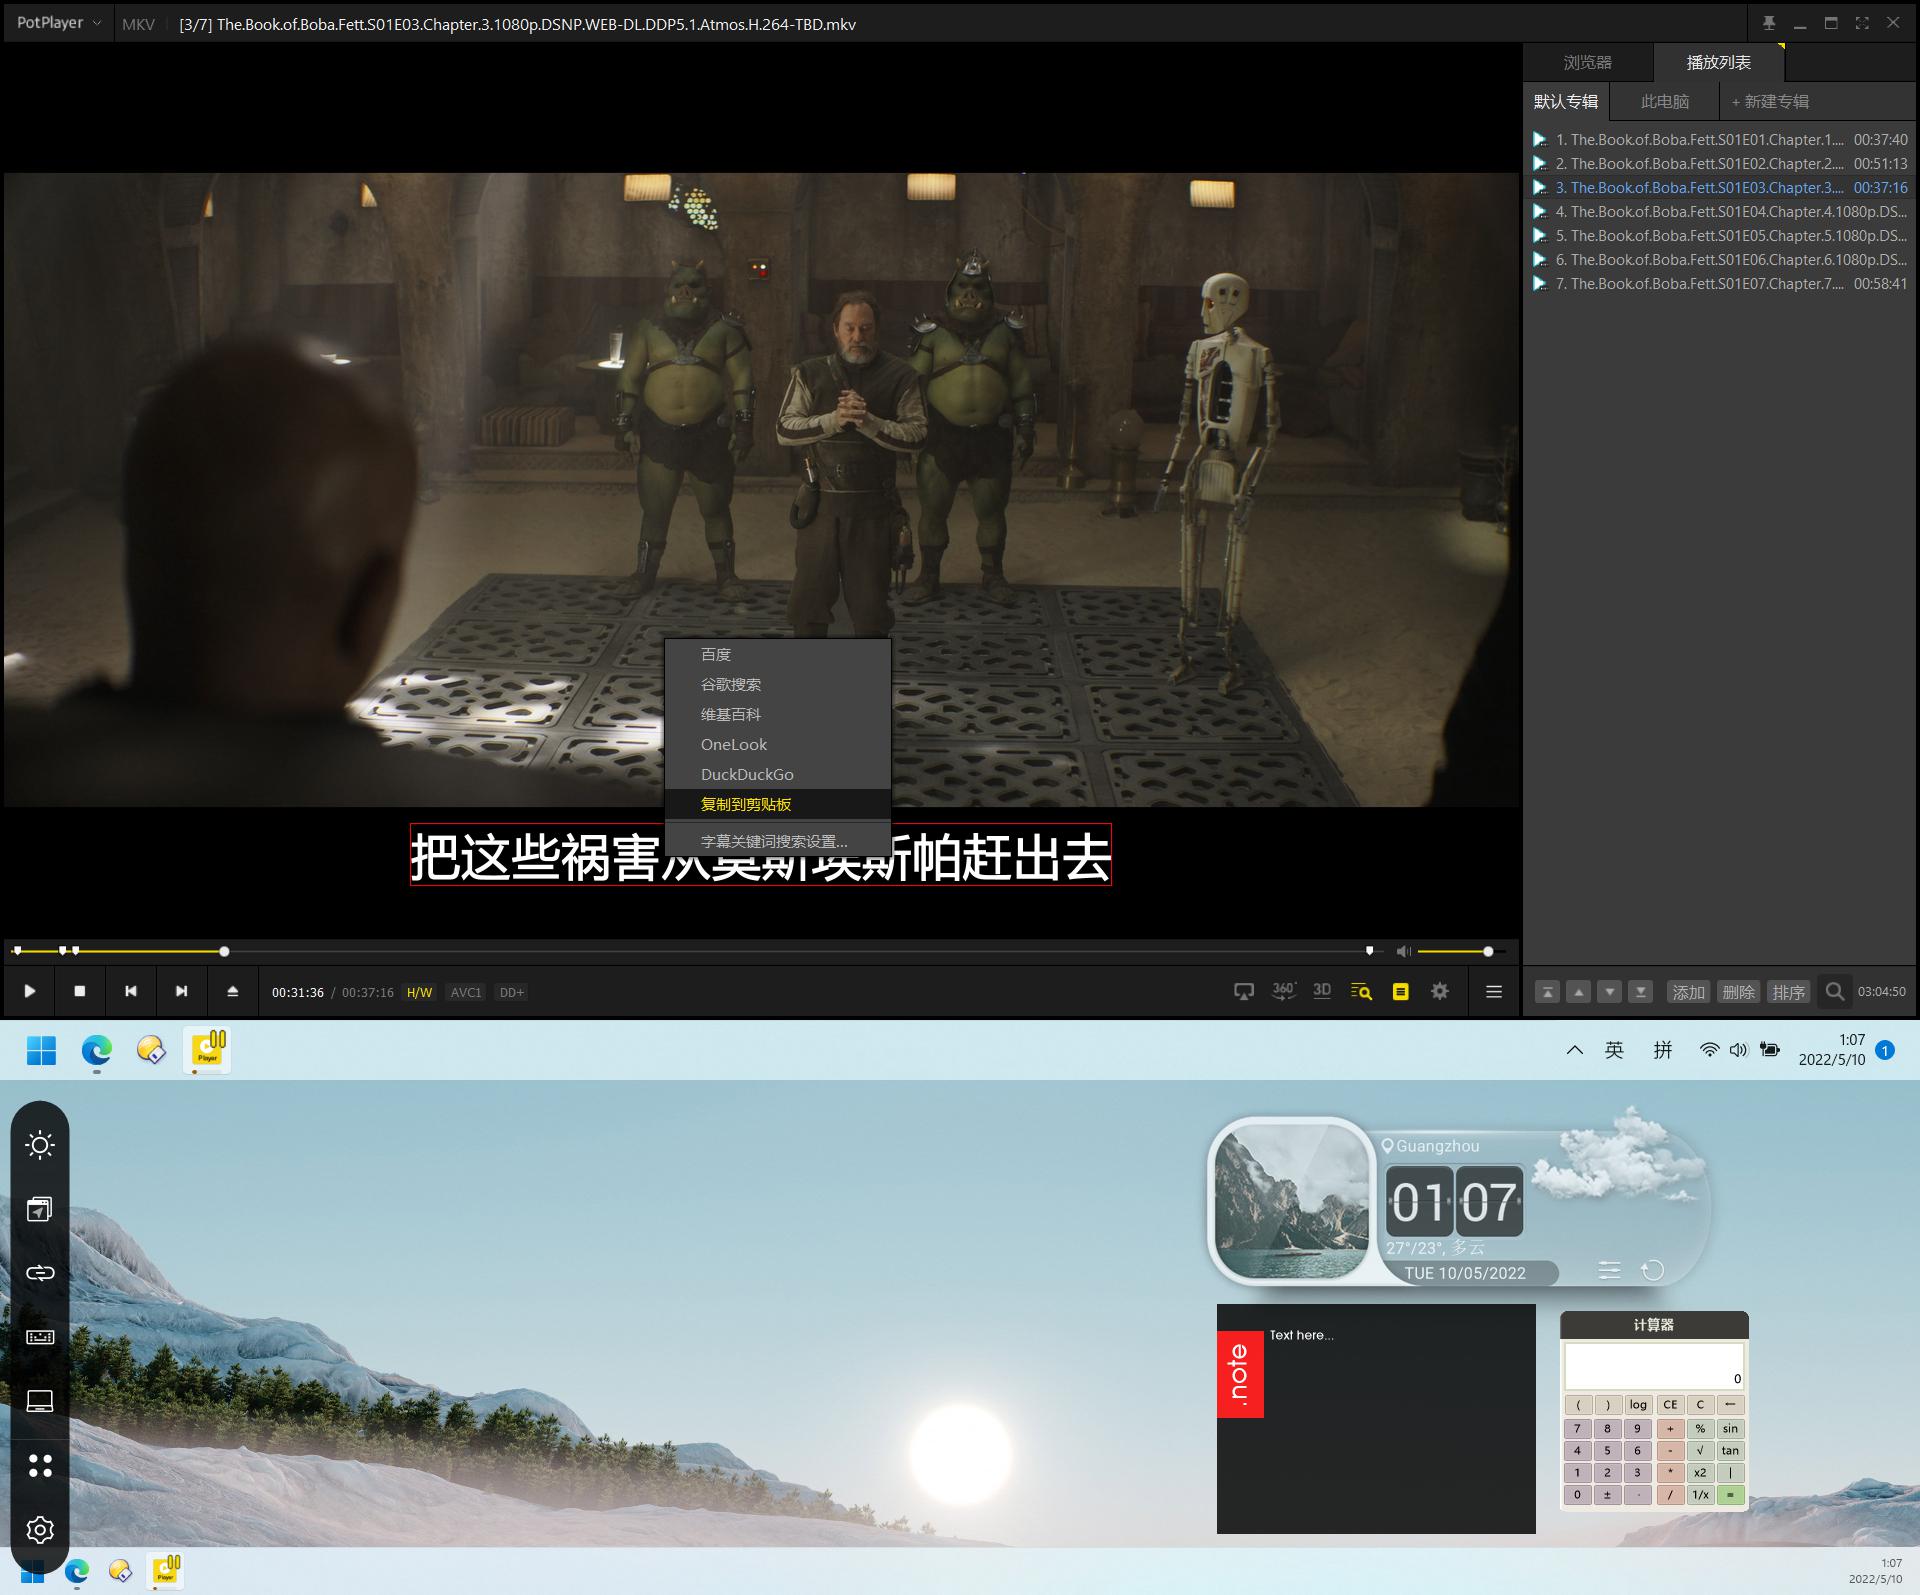Open the settings gear in control bar
Image resolution: width=1920 pixels, height=1595 pixels.
[1439, 991]
